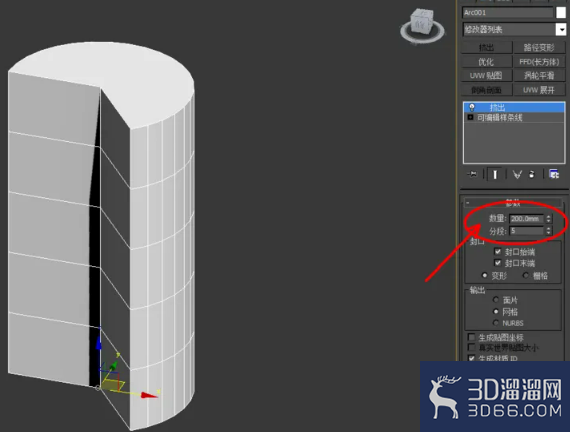Click the red X-axis gizmo arrow

pos(149,395)
